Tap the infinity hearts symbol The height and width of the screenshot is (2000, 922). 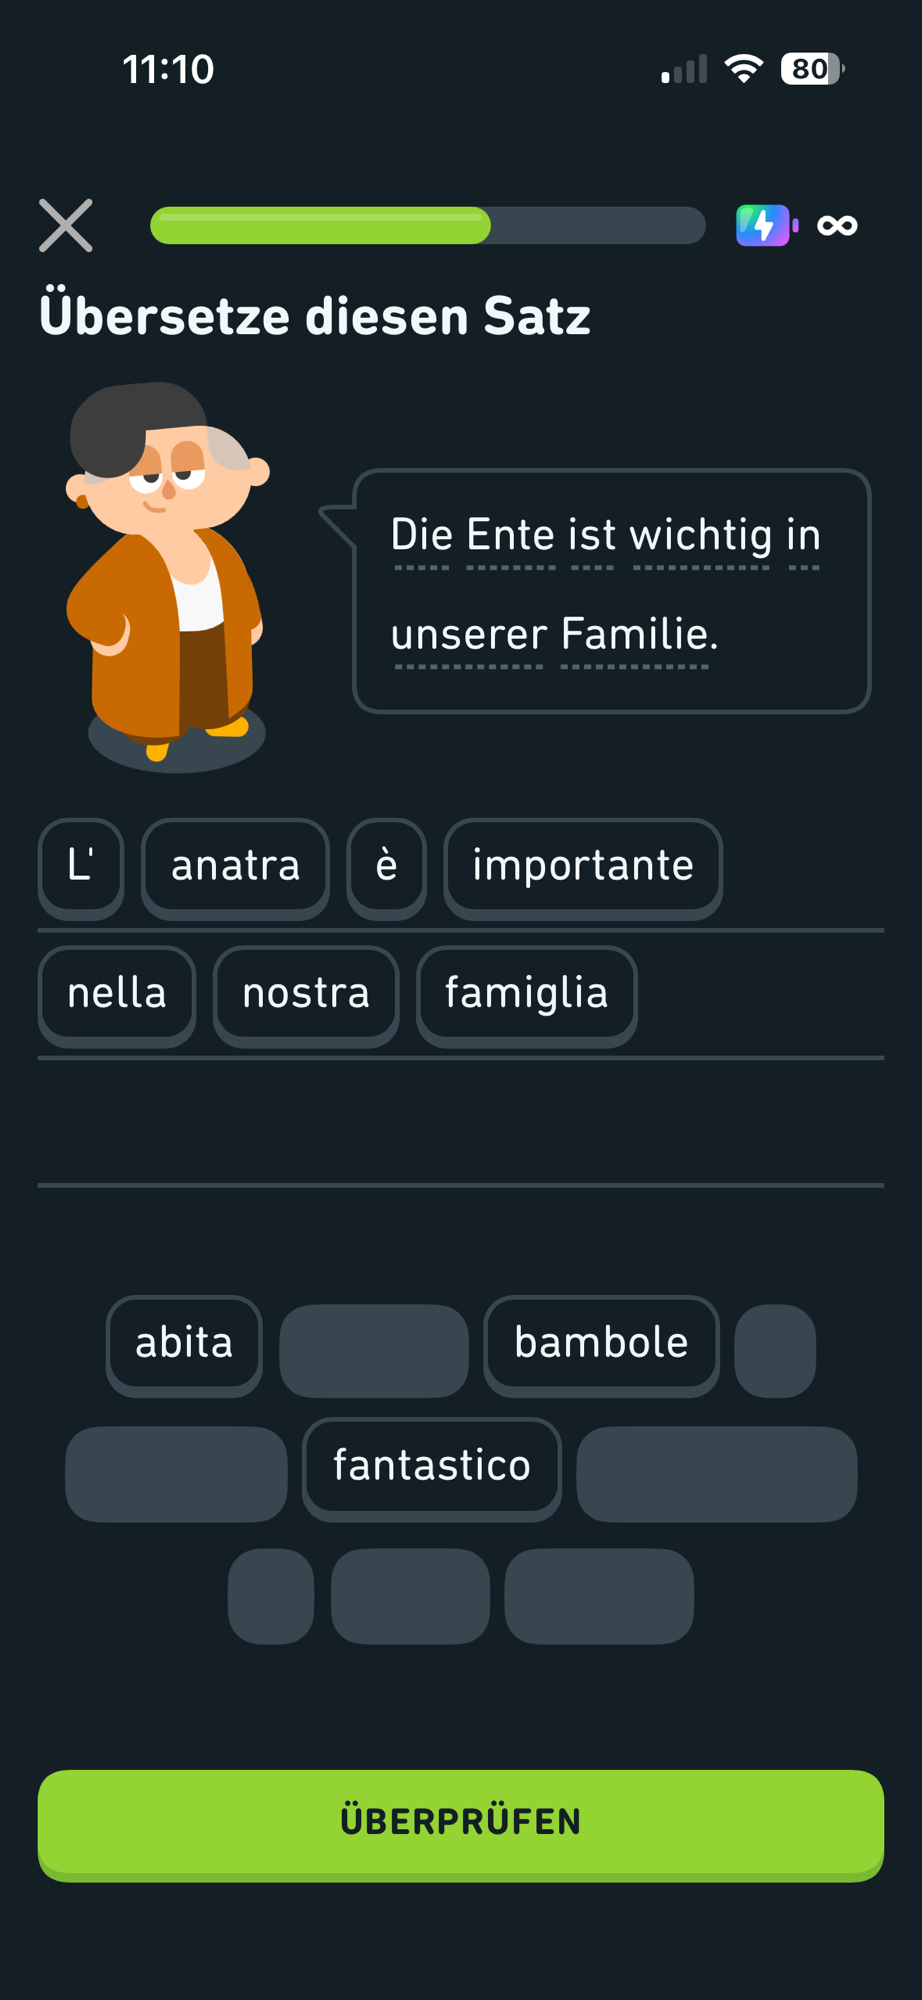coord(837,225)
